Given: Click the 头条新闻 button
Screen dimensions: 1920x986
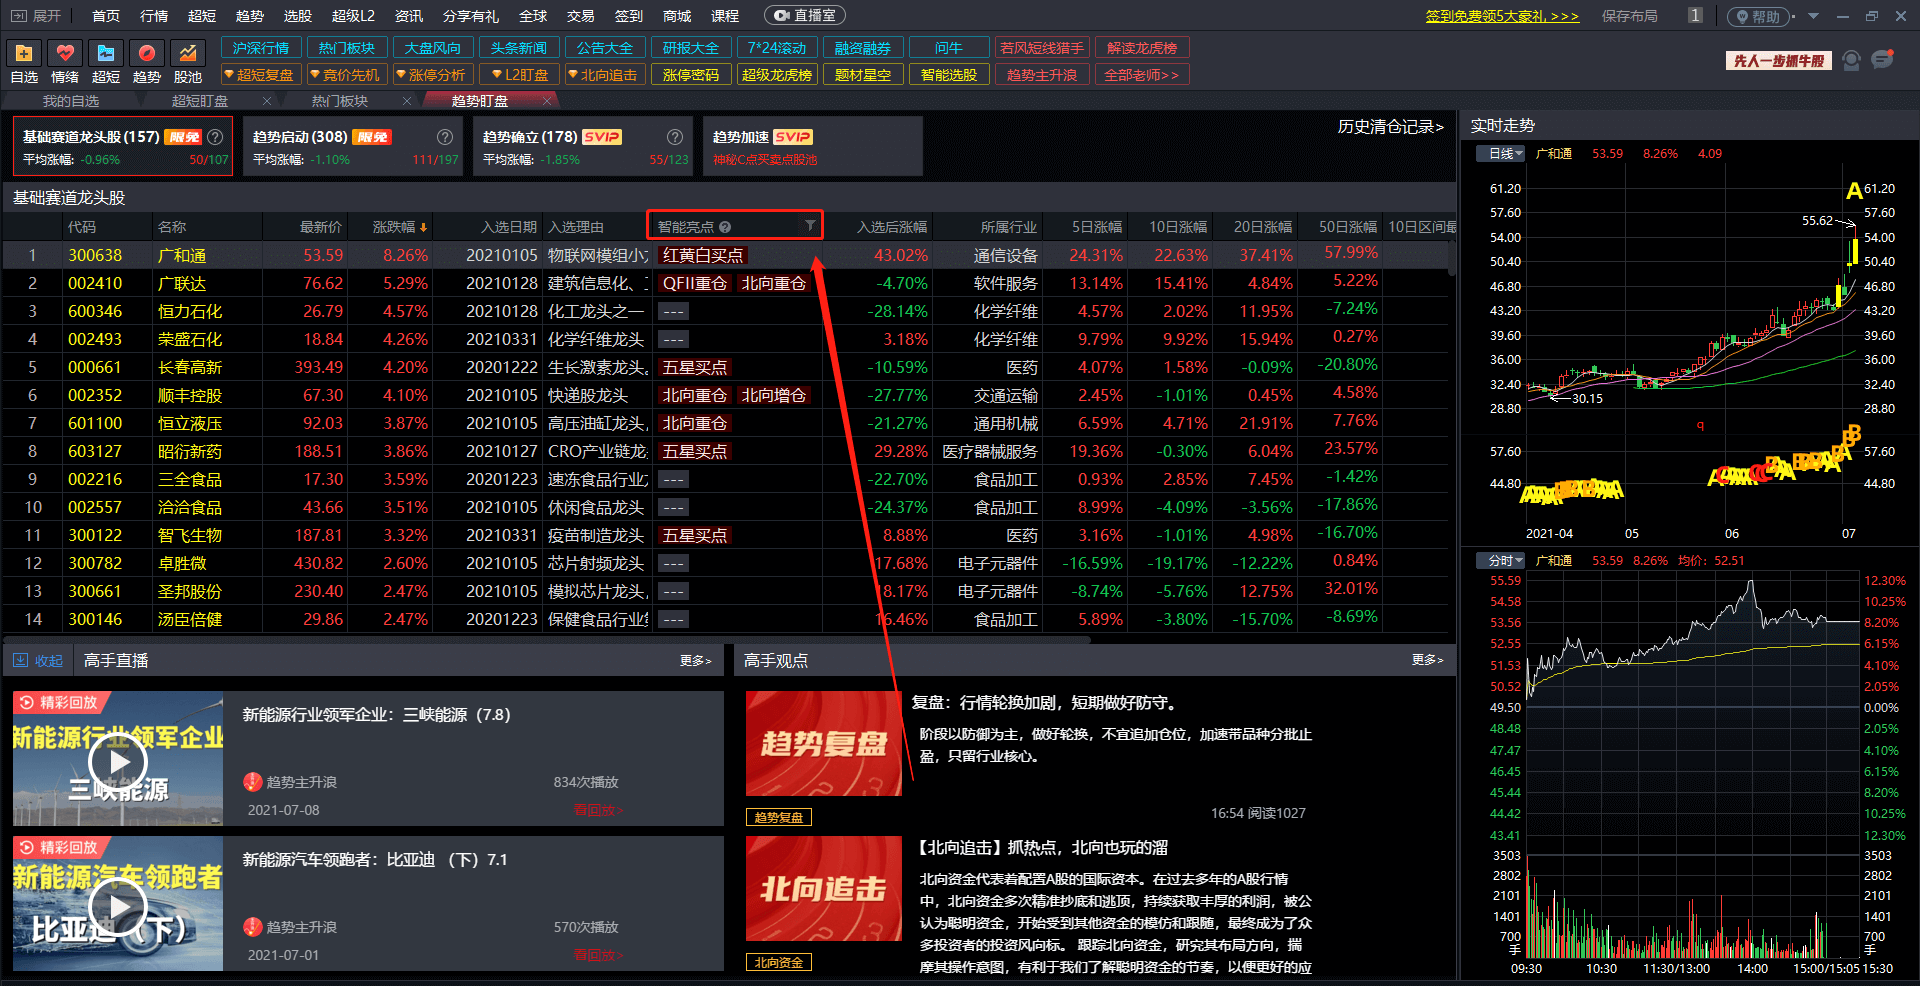Looking at the screenshot, I should tap(518, 48).
